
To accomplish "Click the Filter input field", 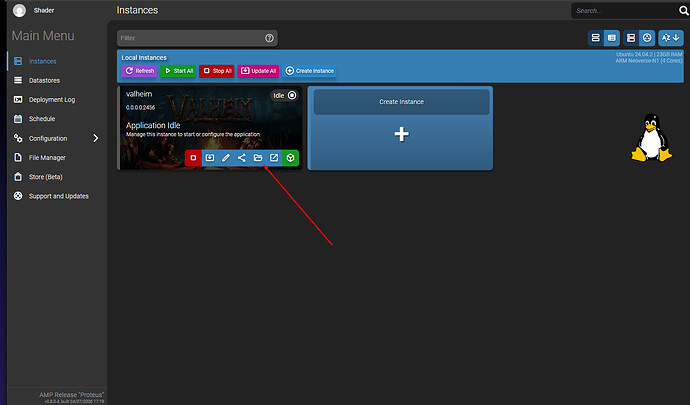I will click(197, 38).
